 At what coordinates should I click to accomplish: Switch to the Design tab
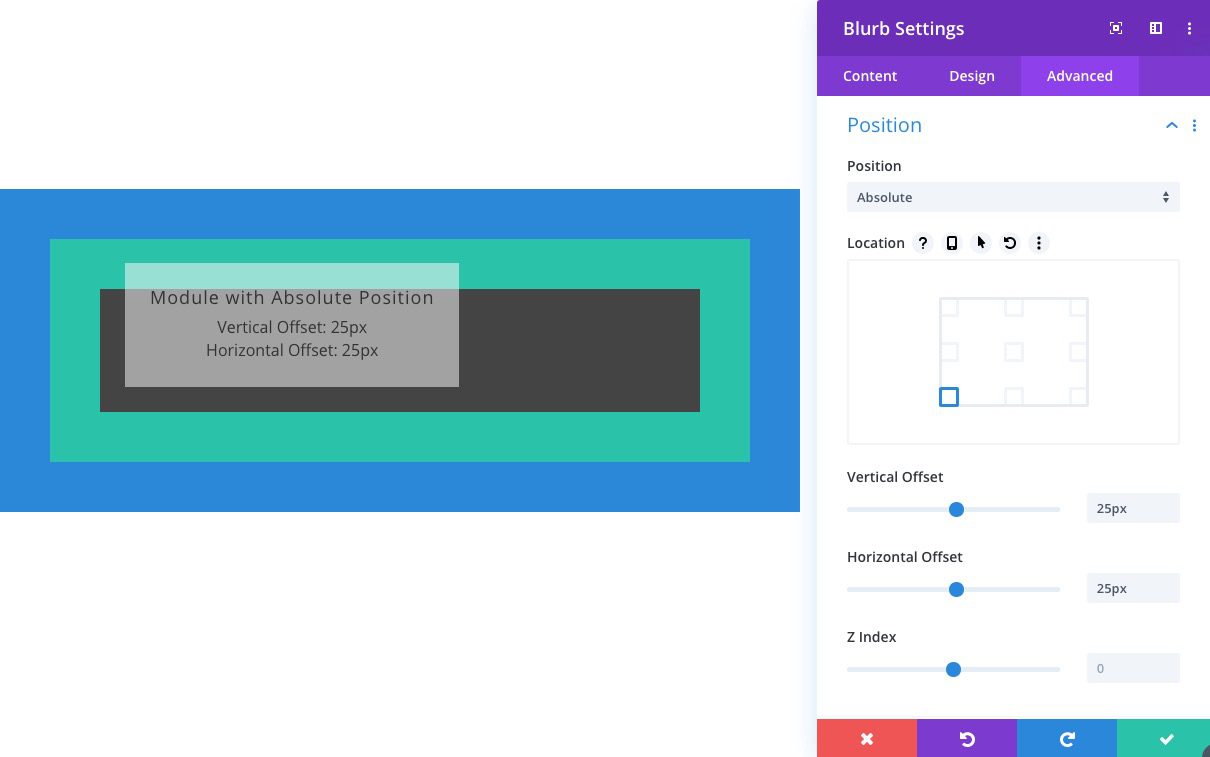pos(971,76)
